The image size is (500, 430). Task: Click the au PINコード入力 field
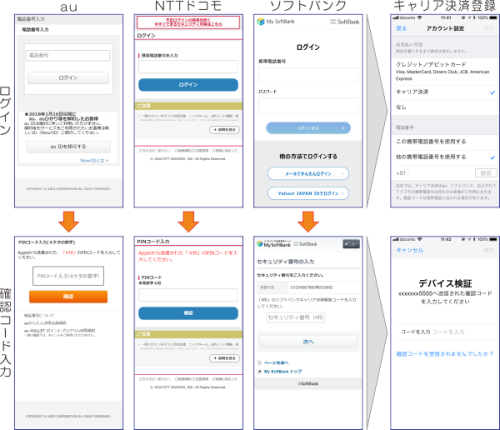point(68,276)
